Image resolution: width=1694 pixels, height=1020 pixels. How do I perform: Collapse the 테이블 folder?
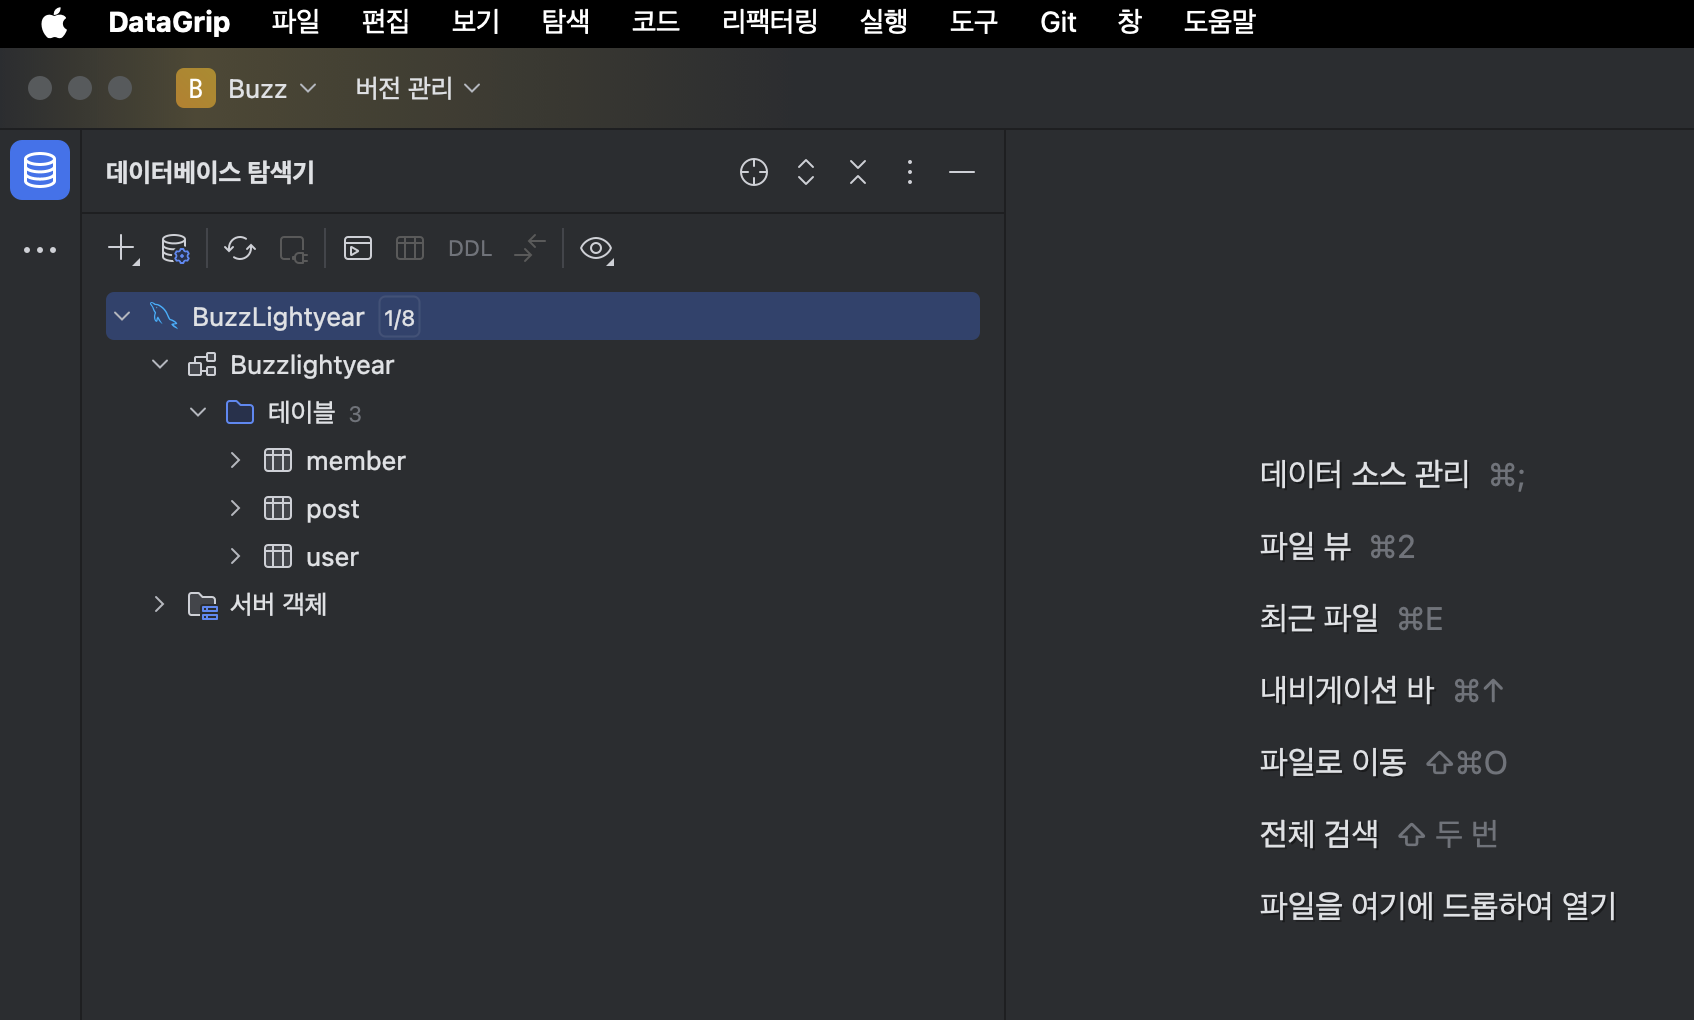pos(198,412)
